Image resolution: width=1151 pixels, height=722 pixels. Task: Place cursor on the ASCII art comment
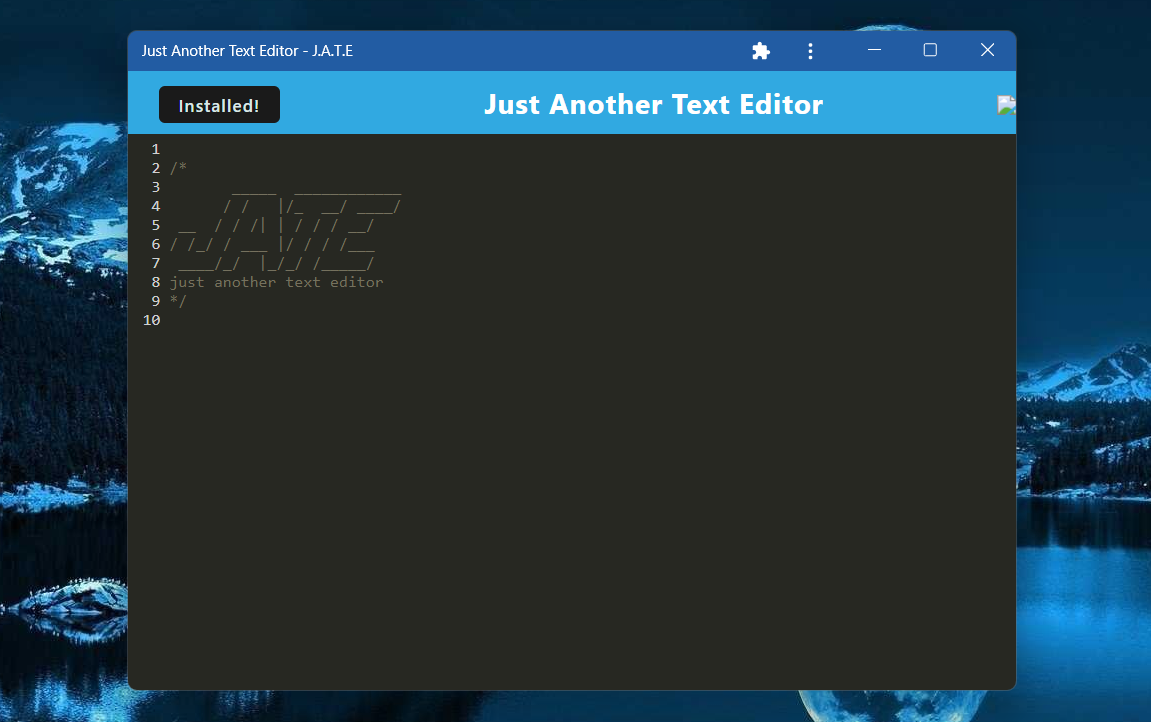280,224
